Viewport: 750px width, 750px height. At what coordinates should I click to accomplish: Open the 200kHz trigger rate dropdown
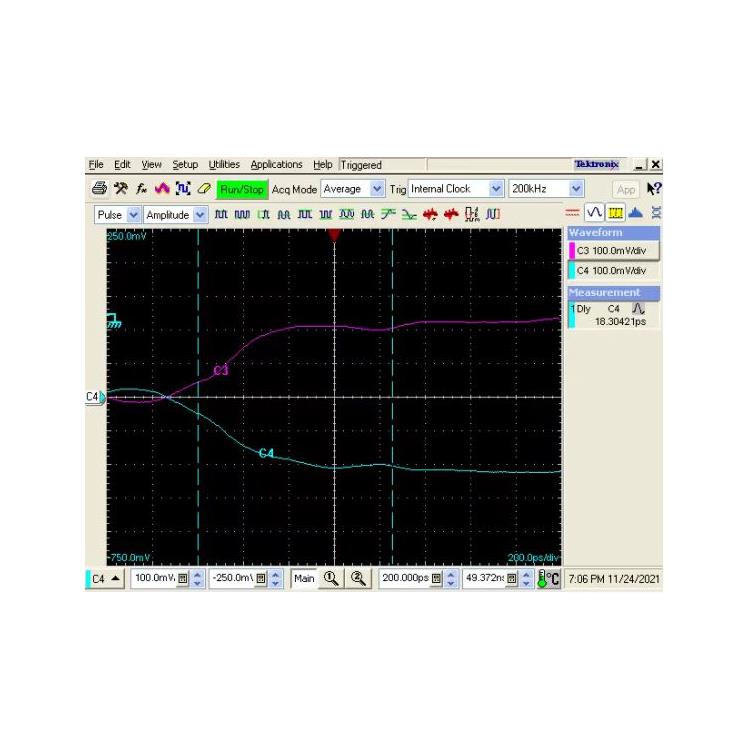point(546,188)
